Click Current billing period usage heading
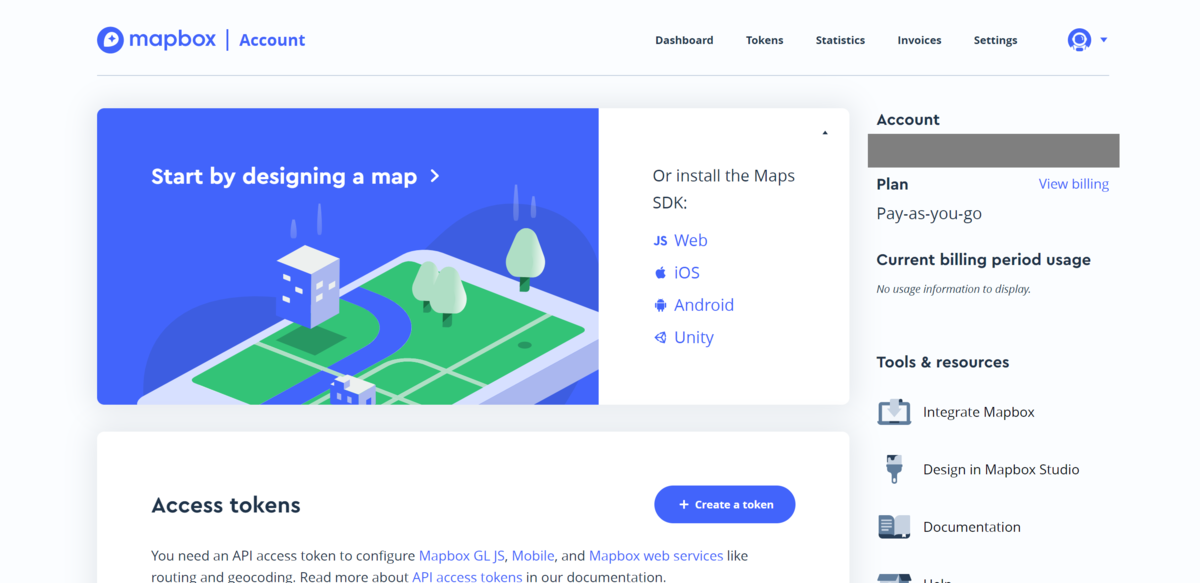The width and height of the screenshot is (1200, 583). point(983,260)
